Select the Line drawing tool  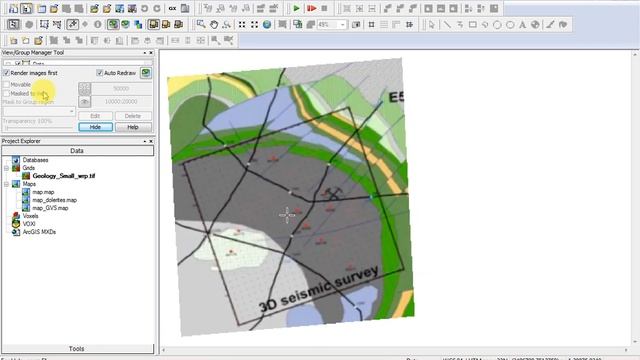[447, 24]
